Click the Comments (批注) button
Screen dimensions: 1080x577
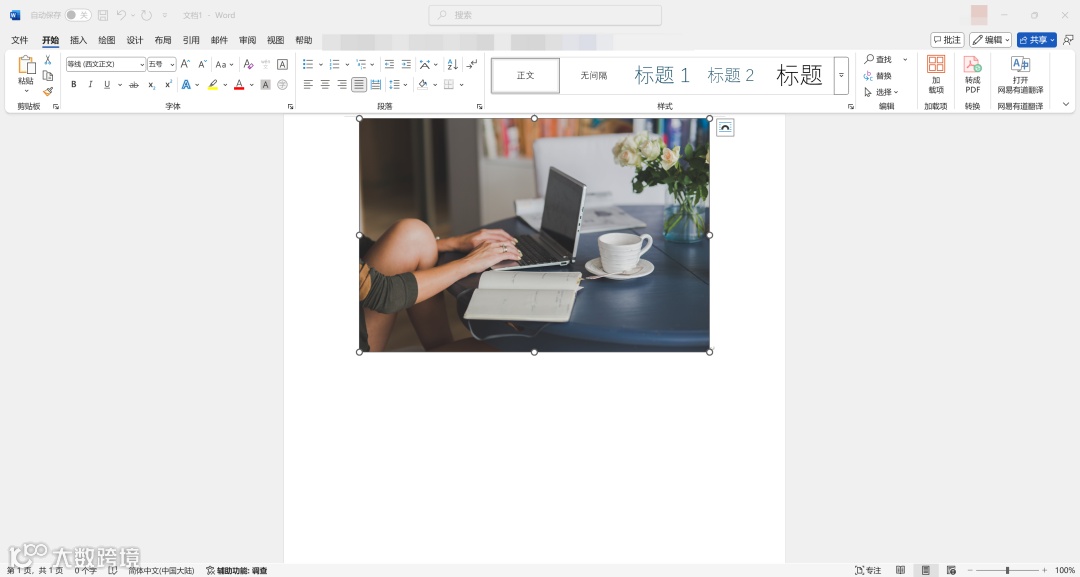pos(947,40)
